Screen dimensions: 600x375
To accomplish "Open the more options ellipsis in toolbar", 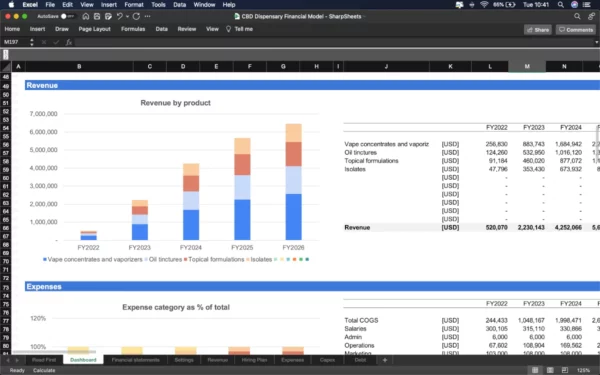I will pyautogui.click(x=148, y=16).
